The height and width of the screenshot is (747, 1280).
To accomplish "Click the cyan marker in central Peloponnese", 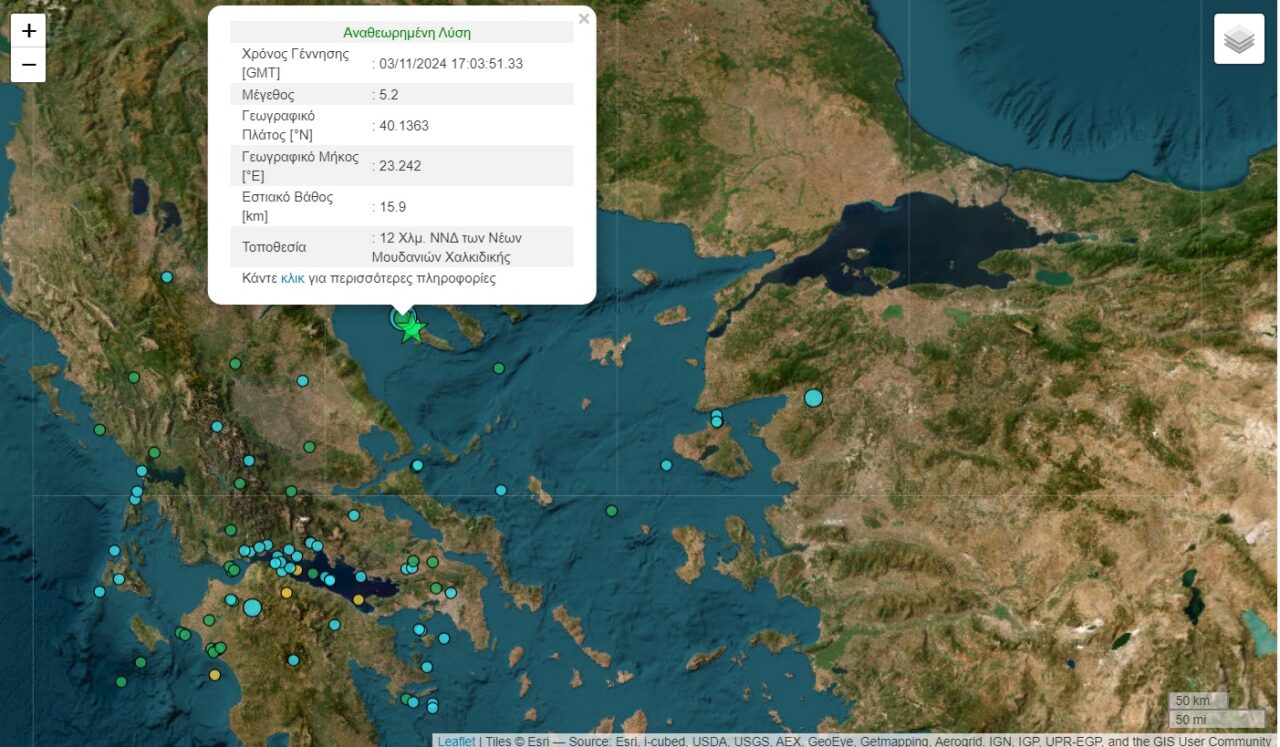I will pos(293,660).
